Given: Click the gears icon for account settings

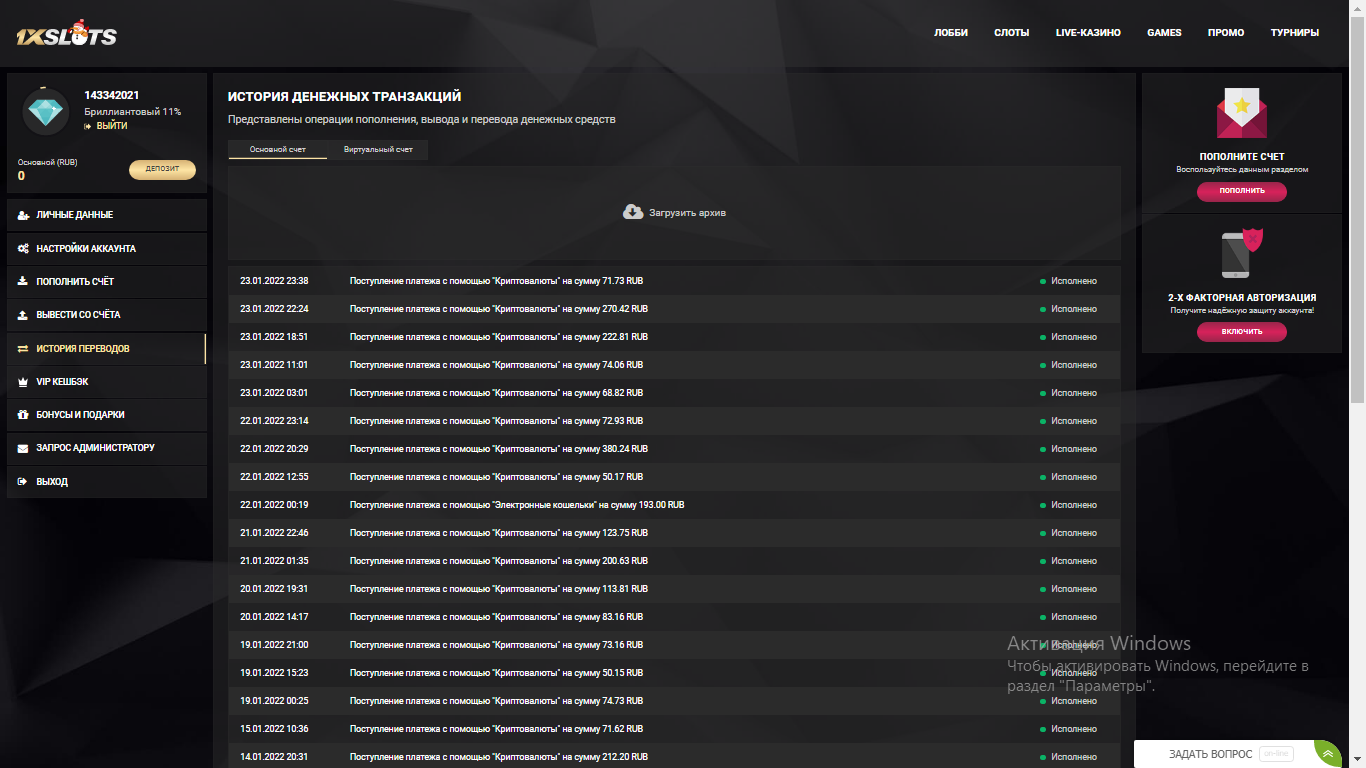Looking at the screenshot, I should click(23, 249).
